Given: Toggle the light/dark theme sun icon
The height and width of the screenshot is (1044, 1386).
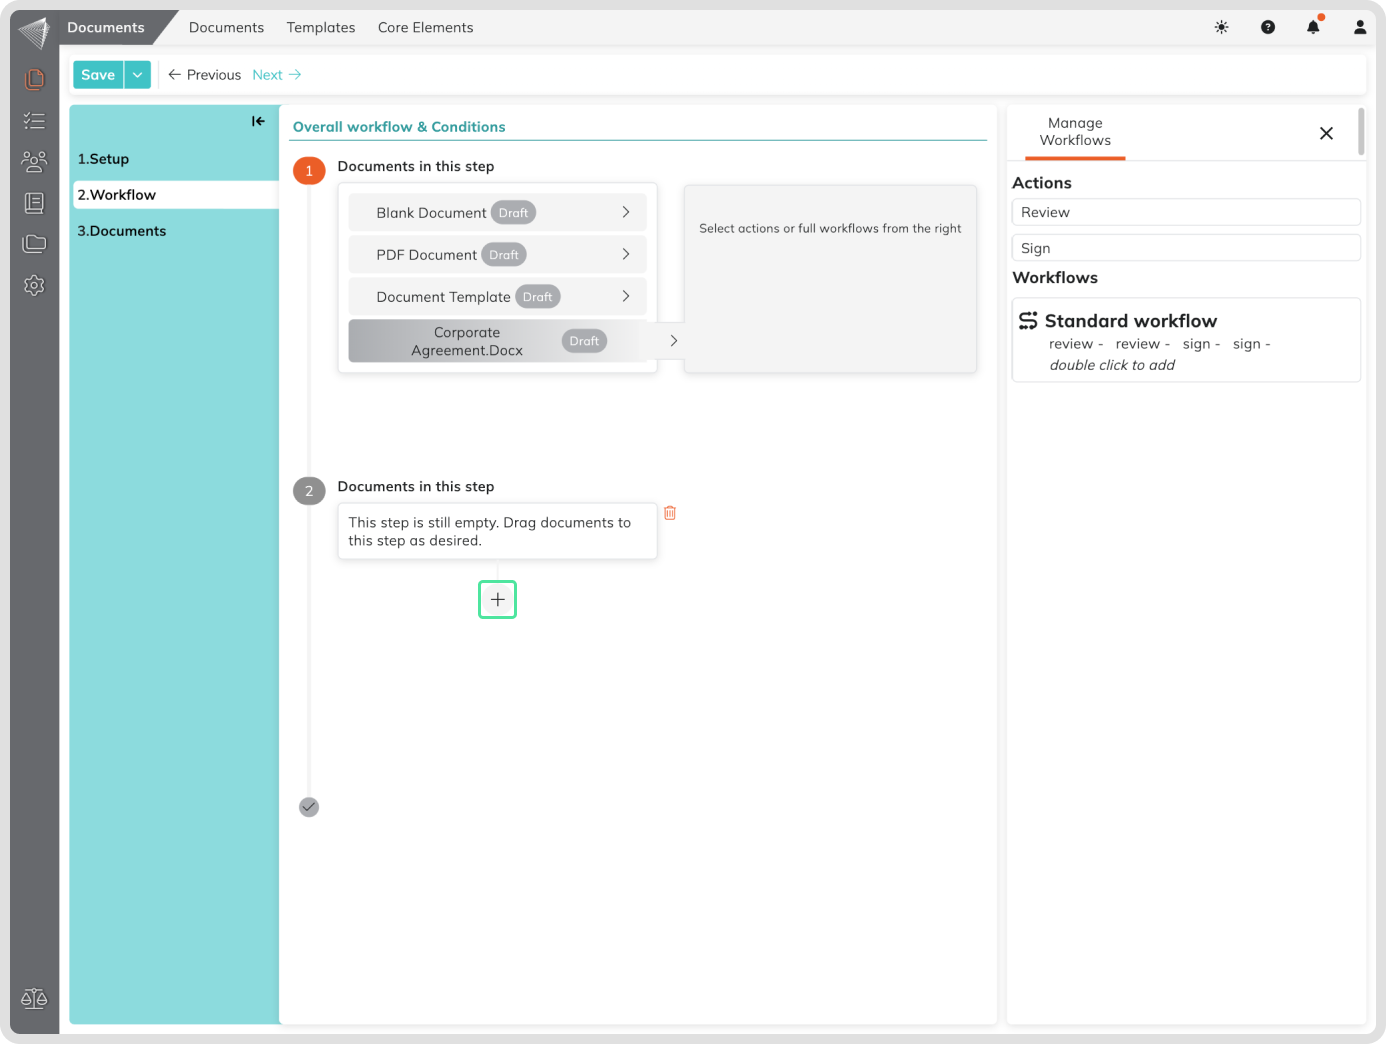Looking at the screenshot, I should click(1221, 27).
